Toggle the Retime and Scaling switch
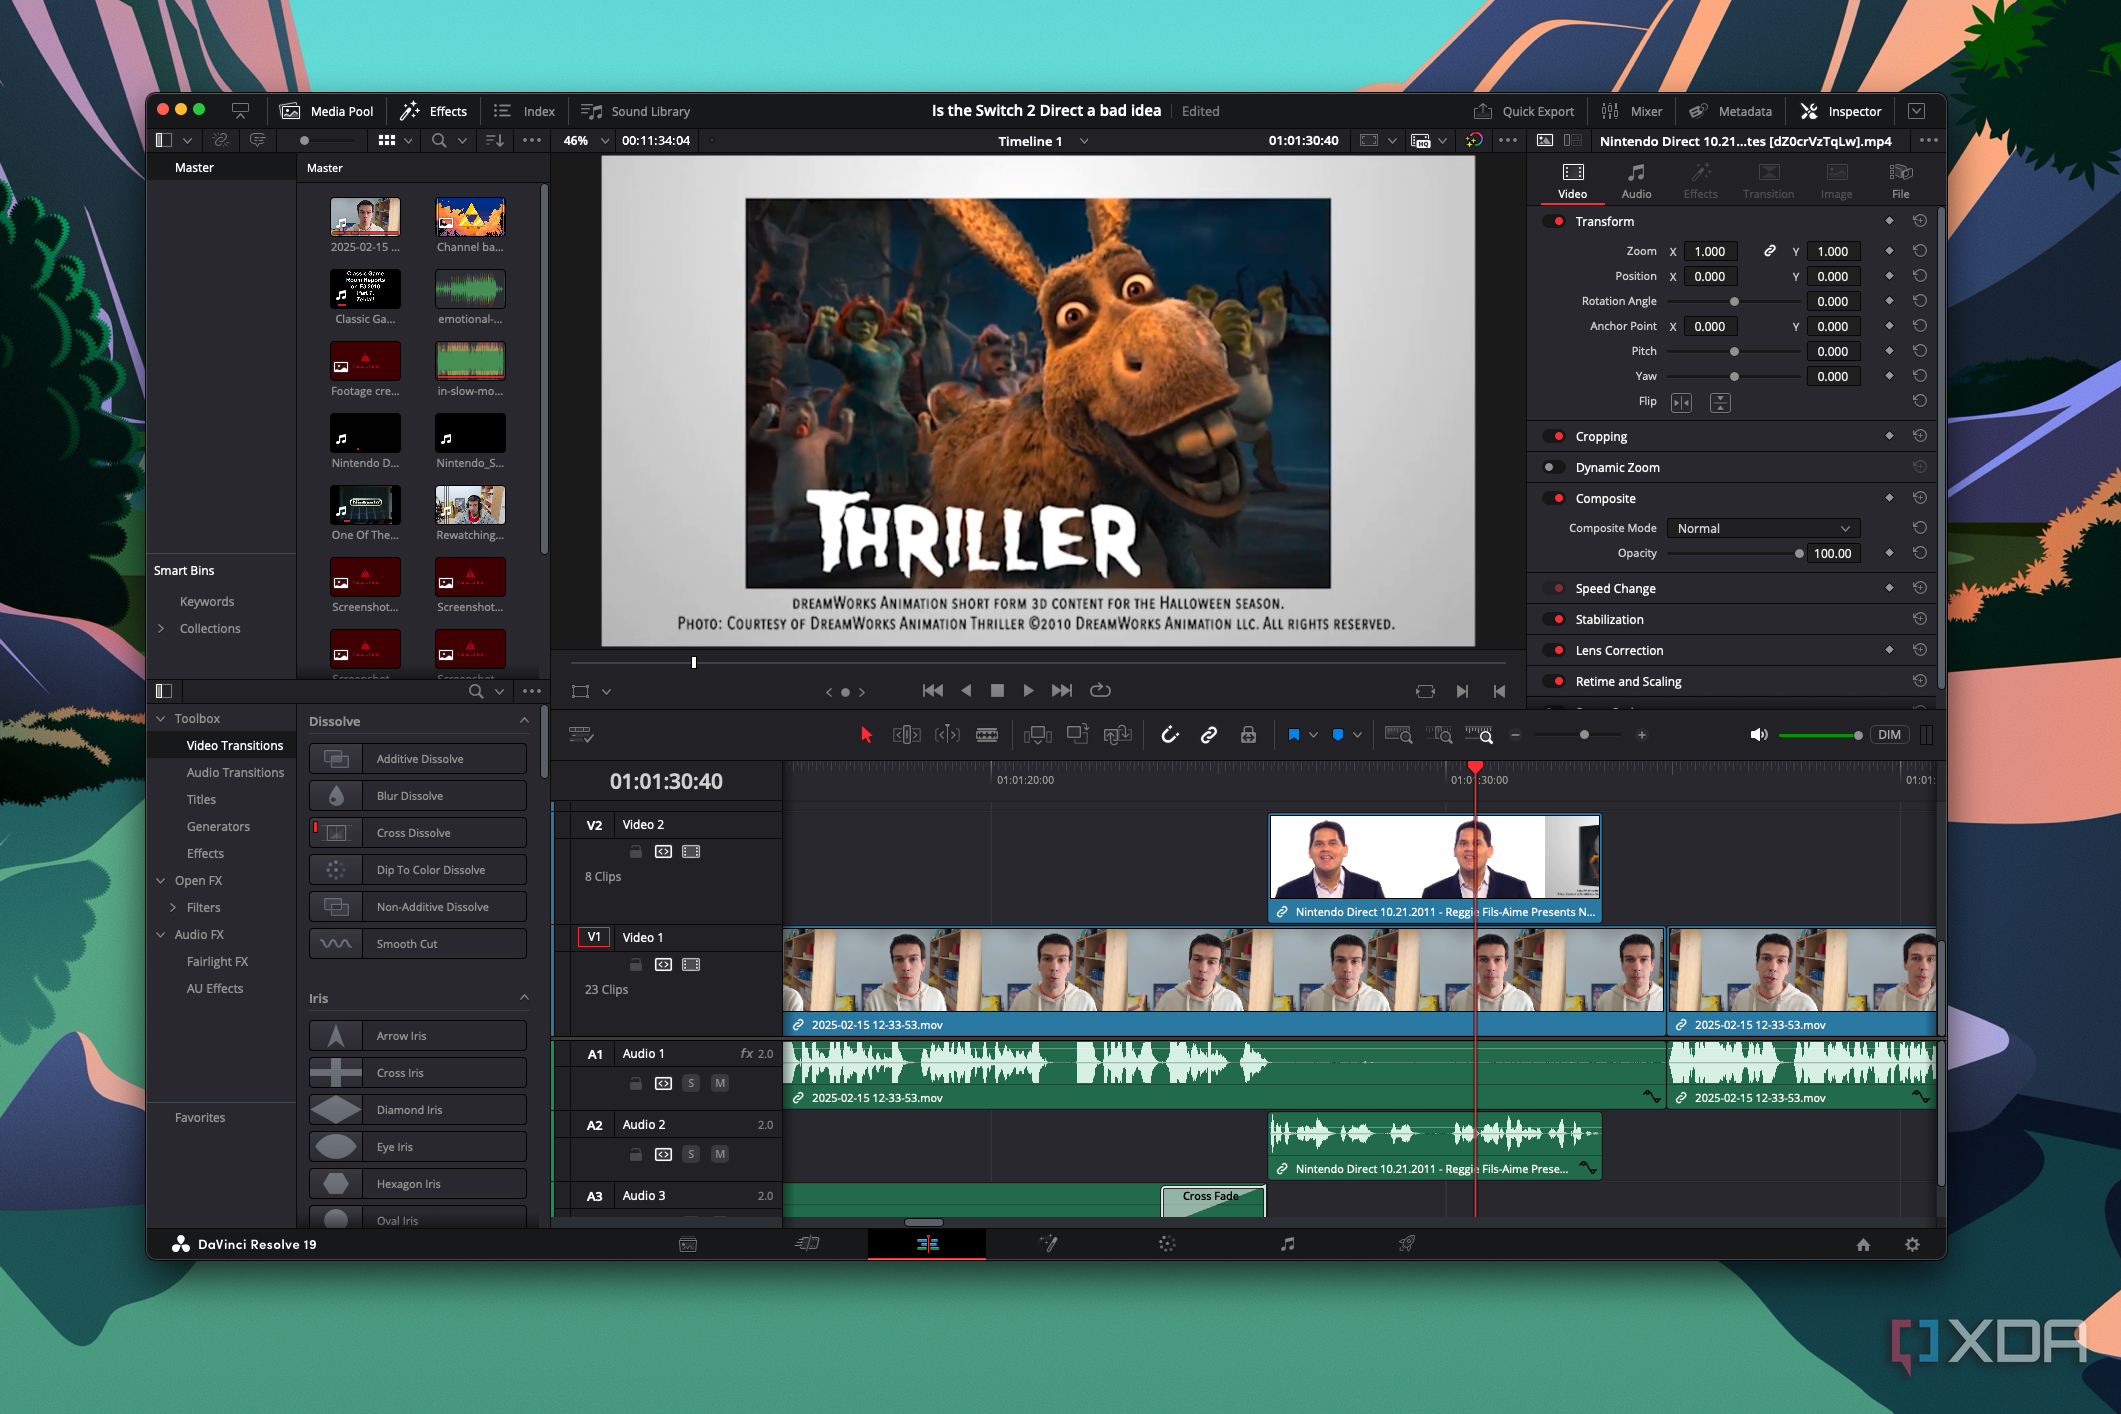Screen dimensions: 2121x1414 (1554, 681)
